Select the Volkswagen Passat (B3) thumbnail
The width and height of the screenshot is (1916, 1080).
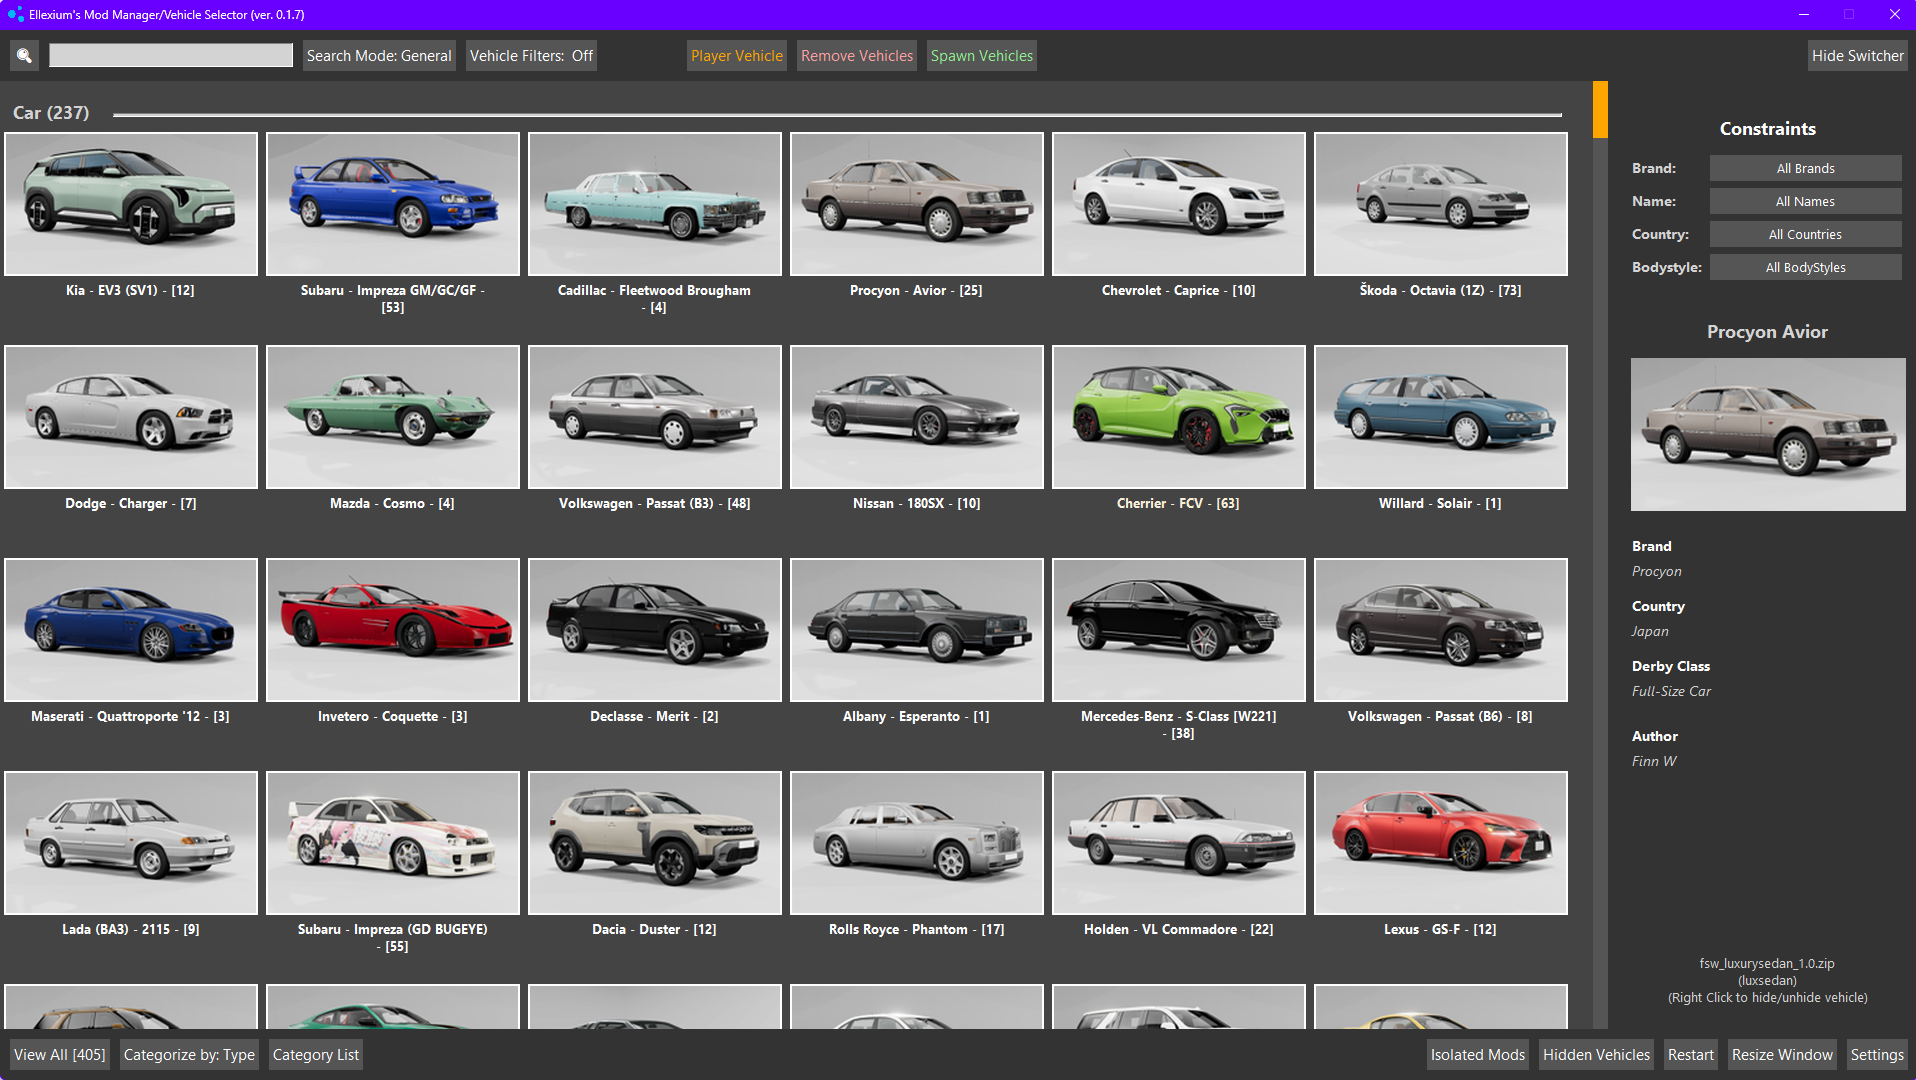[655, 417]
